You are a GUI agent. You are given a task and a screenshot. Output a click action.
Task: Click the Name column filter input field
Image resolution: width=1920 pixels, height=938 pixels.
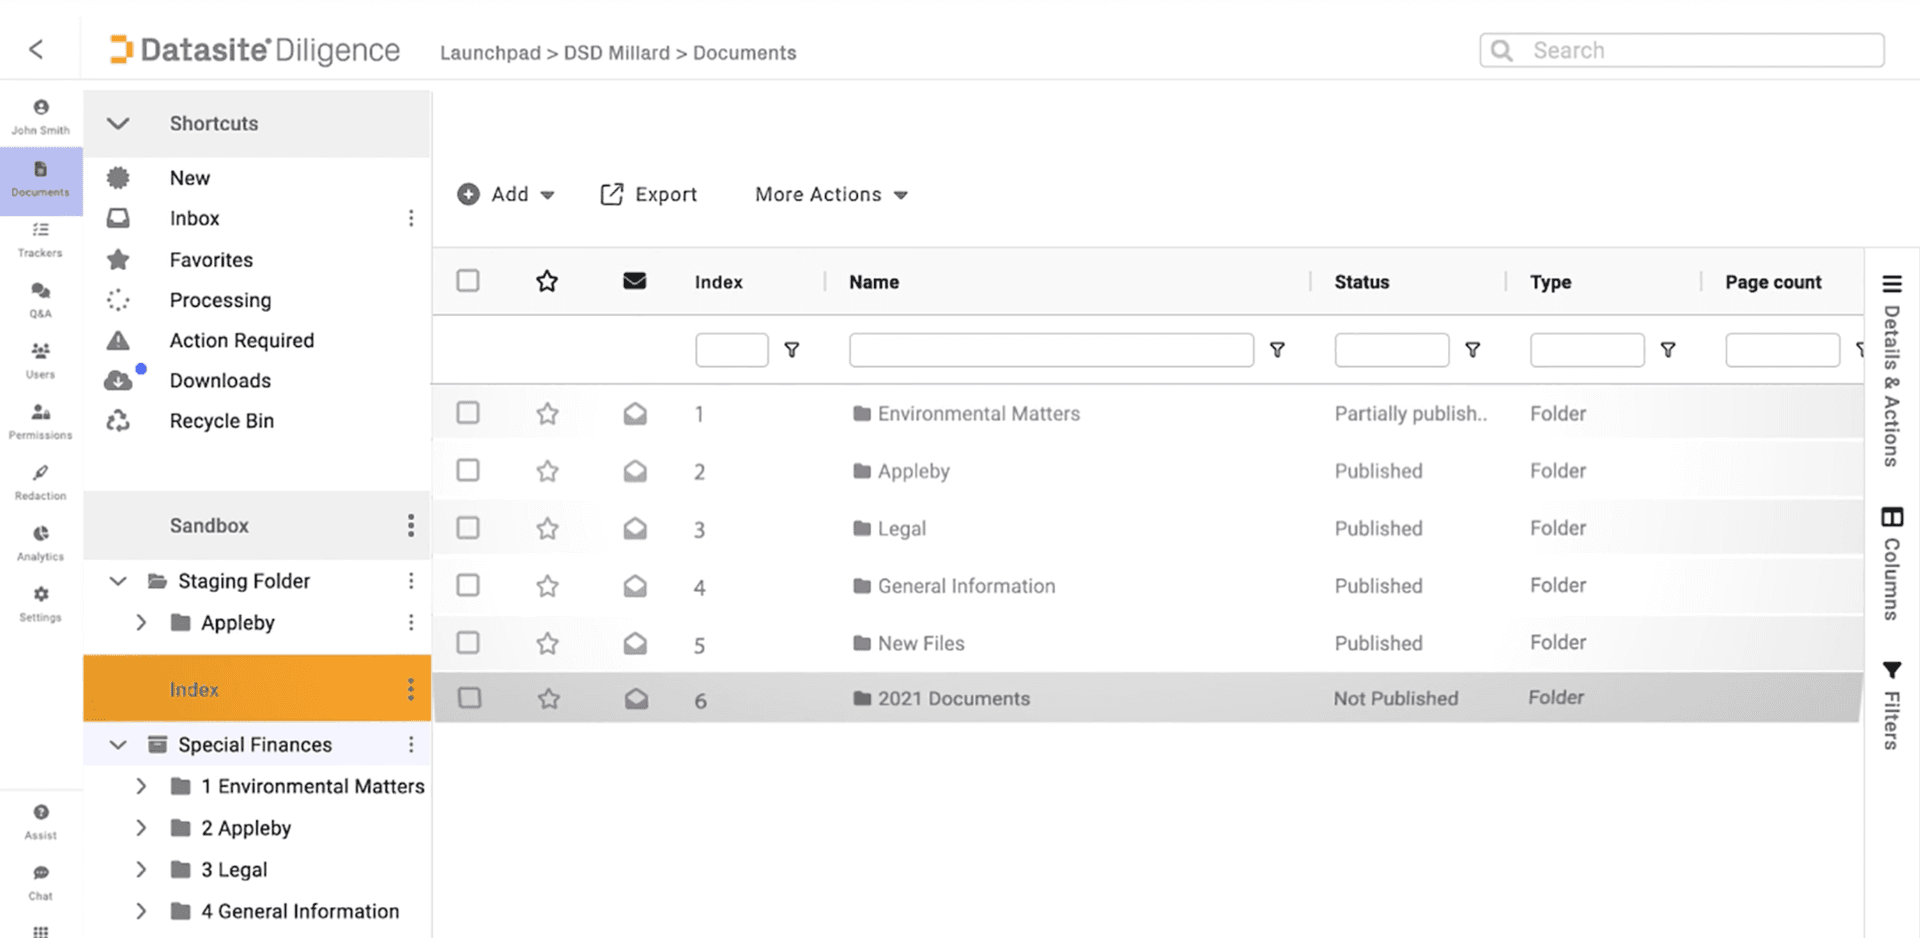pos(1050,350)
